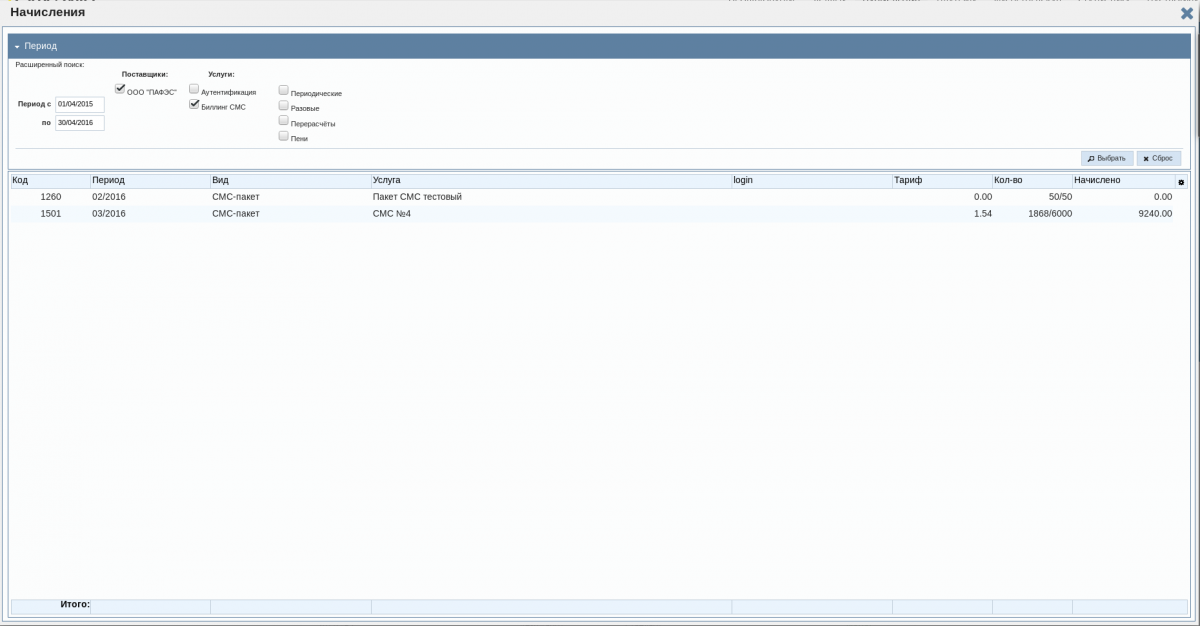Uncheck the Биллинг СМС checkbox

click(x=194, y=104)
